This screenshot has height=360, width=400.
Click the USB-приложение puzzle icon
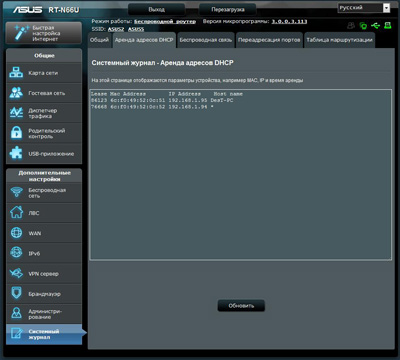click(x=16, y=153)
